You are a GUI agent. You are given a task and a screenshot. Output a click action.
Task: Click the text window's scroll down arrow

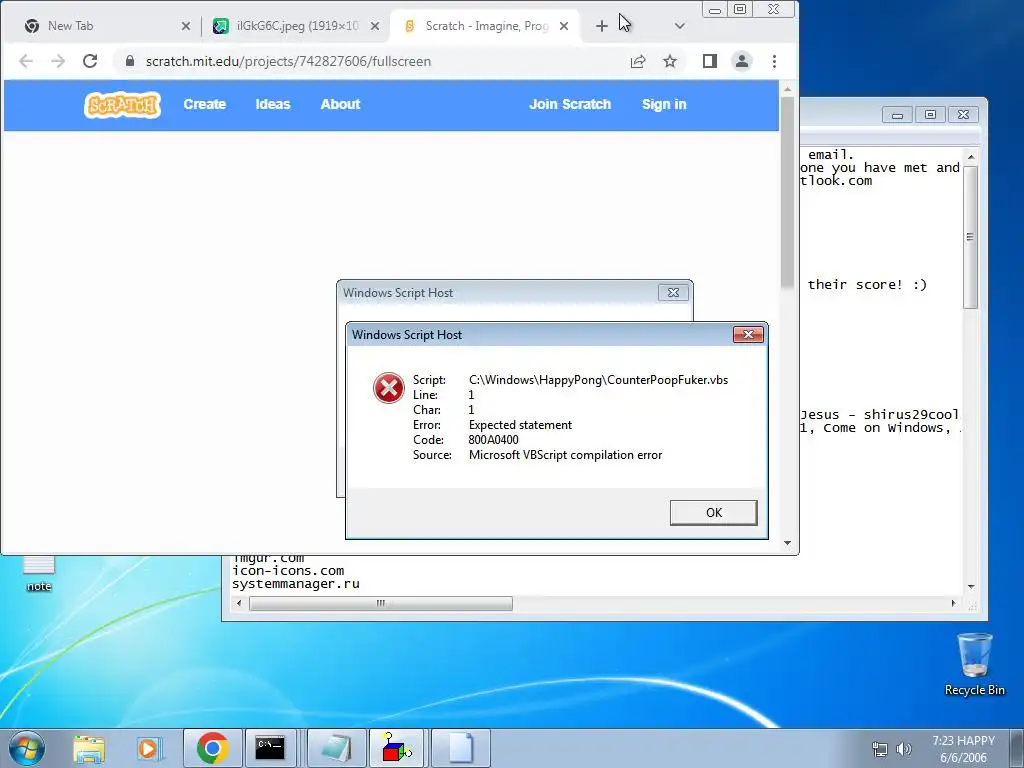(970, 587)
